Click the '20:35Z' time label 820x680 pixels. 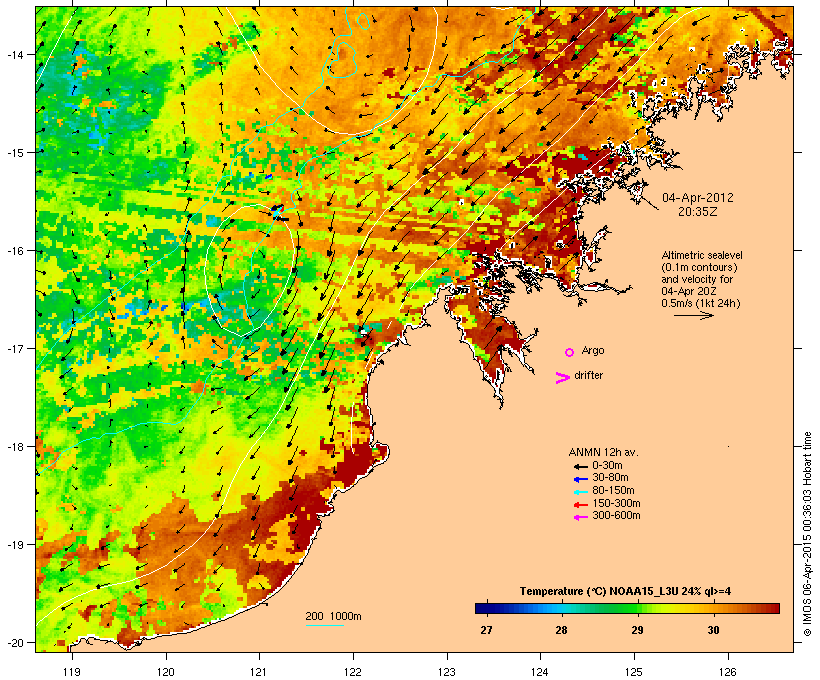coord(698,212)
